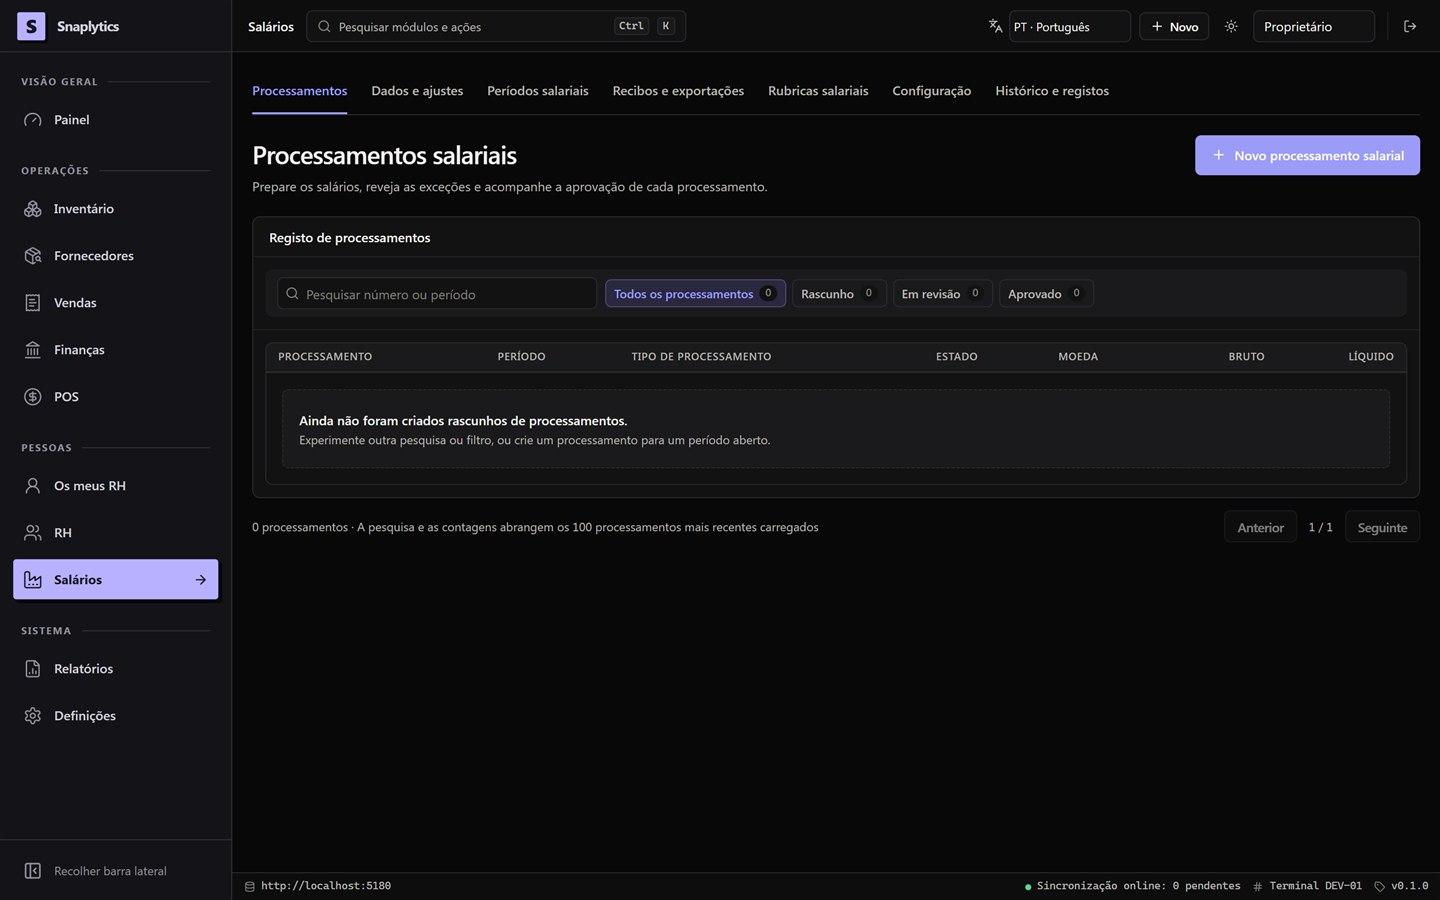
Task: Open the Recibos e exportações tab
Action: (x=678, y=91)
